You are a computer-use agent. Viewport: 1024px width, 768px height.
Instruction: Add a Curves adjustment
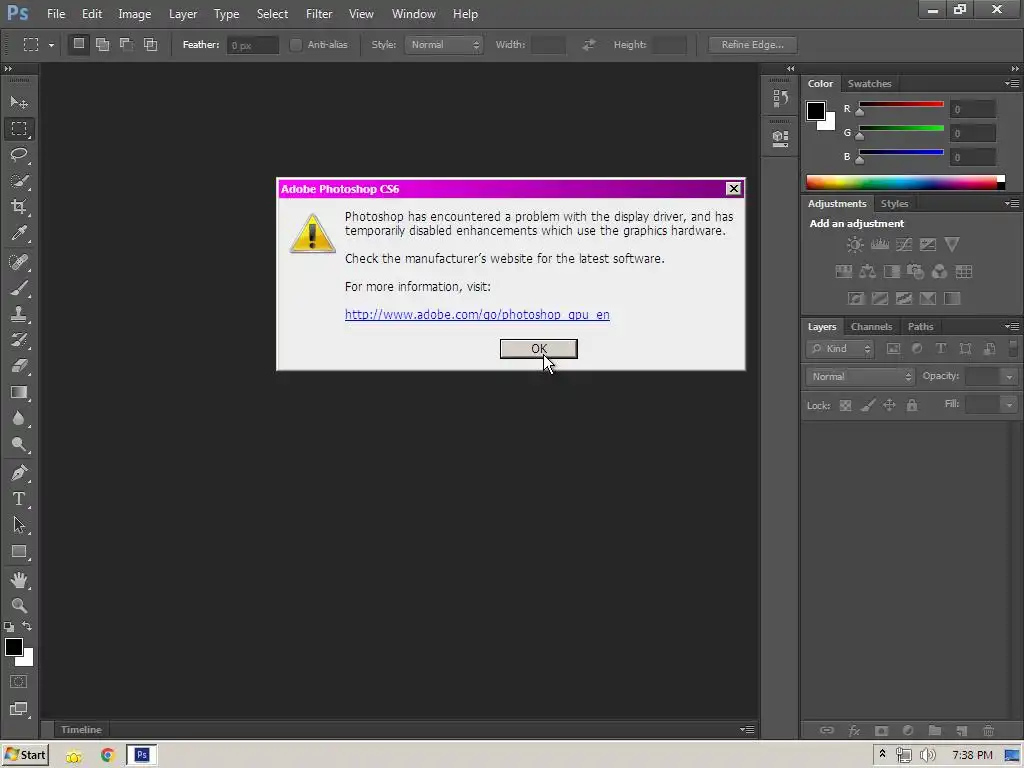point(904,245)
